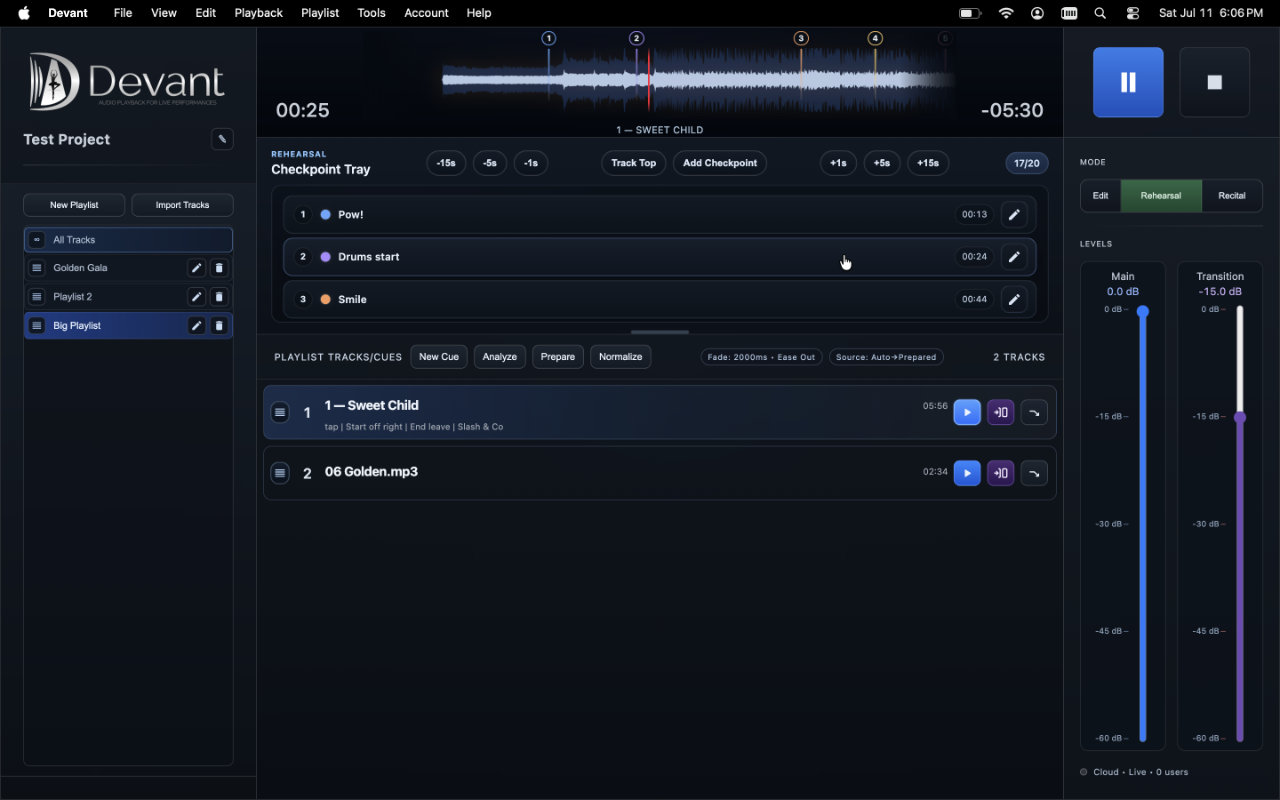The width and height of the screenshot is (1280, 800).
Task: Click the list icon beside Golden Gala
Action: 37,268
